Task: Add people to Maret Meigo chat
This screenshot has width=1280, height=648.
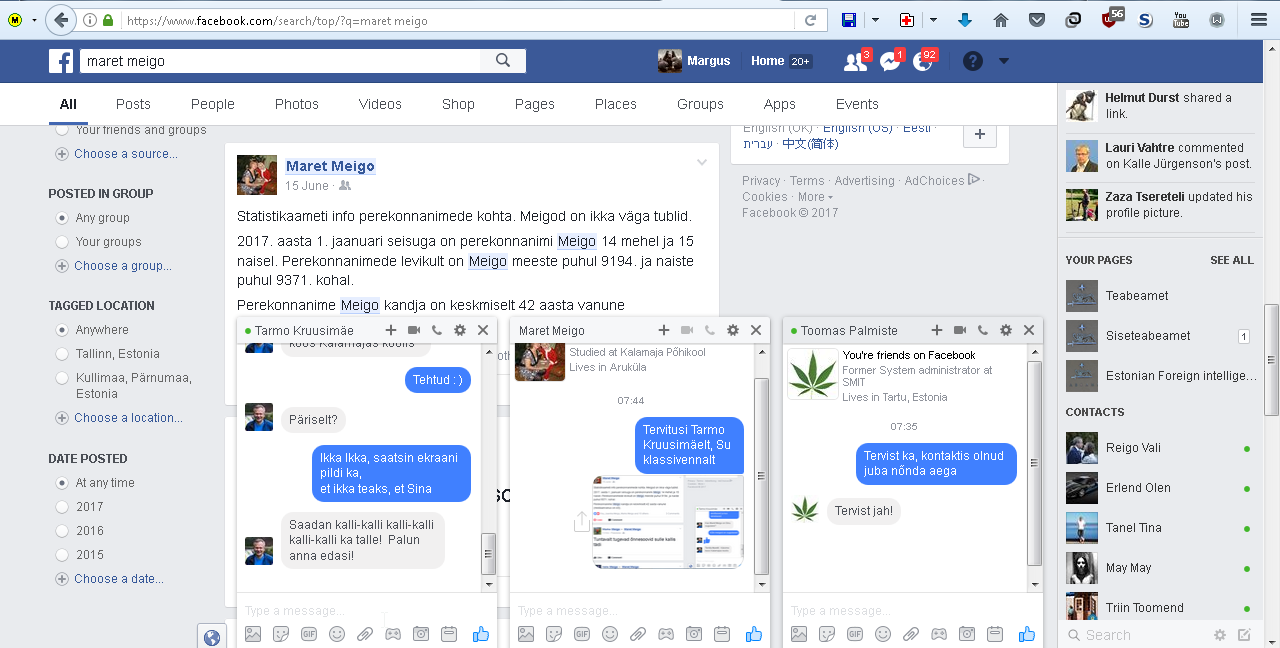Action: pos(664,330)
